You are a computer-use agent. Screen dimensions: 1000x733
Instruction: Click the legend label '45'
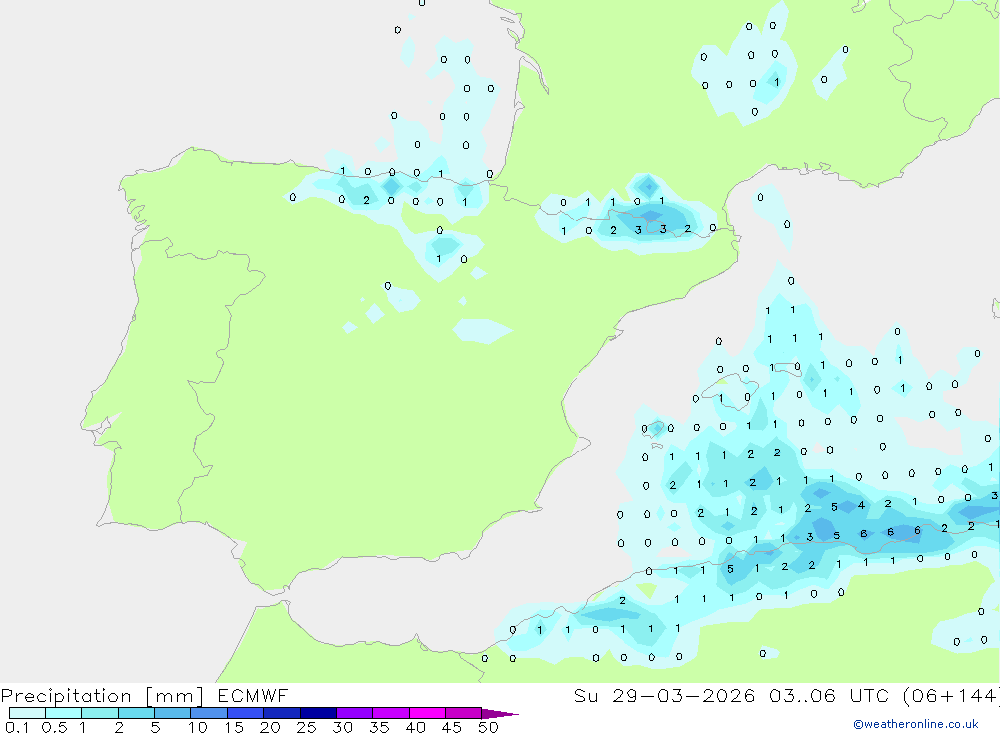452,727
